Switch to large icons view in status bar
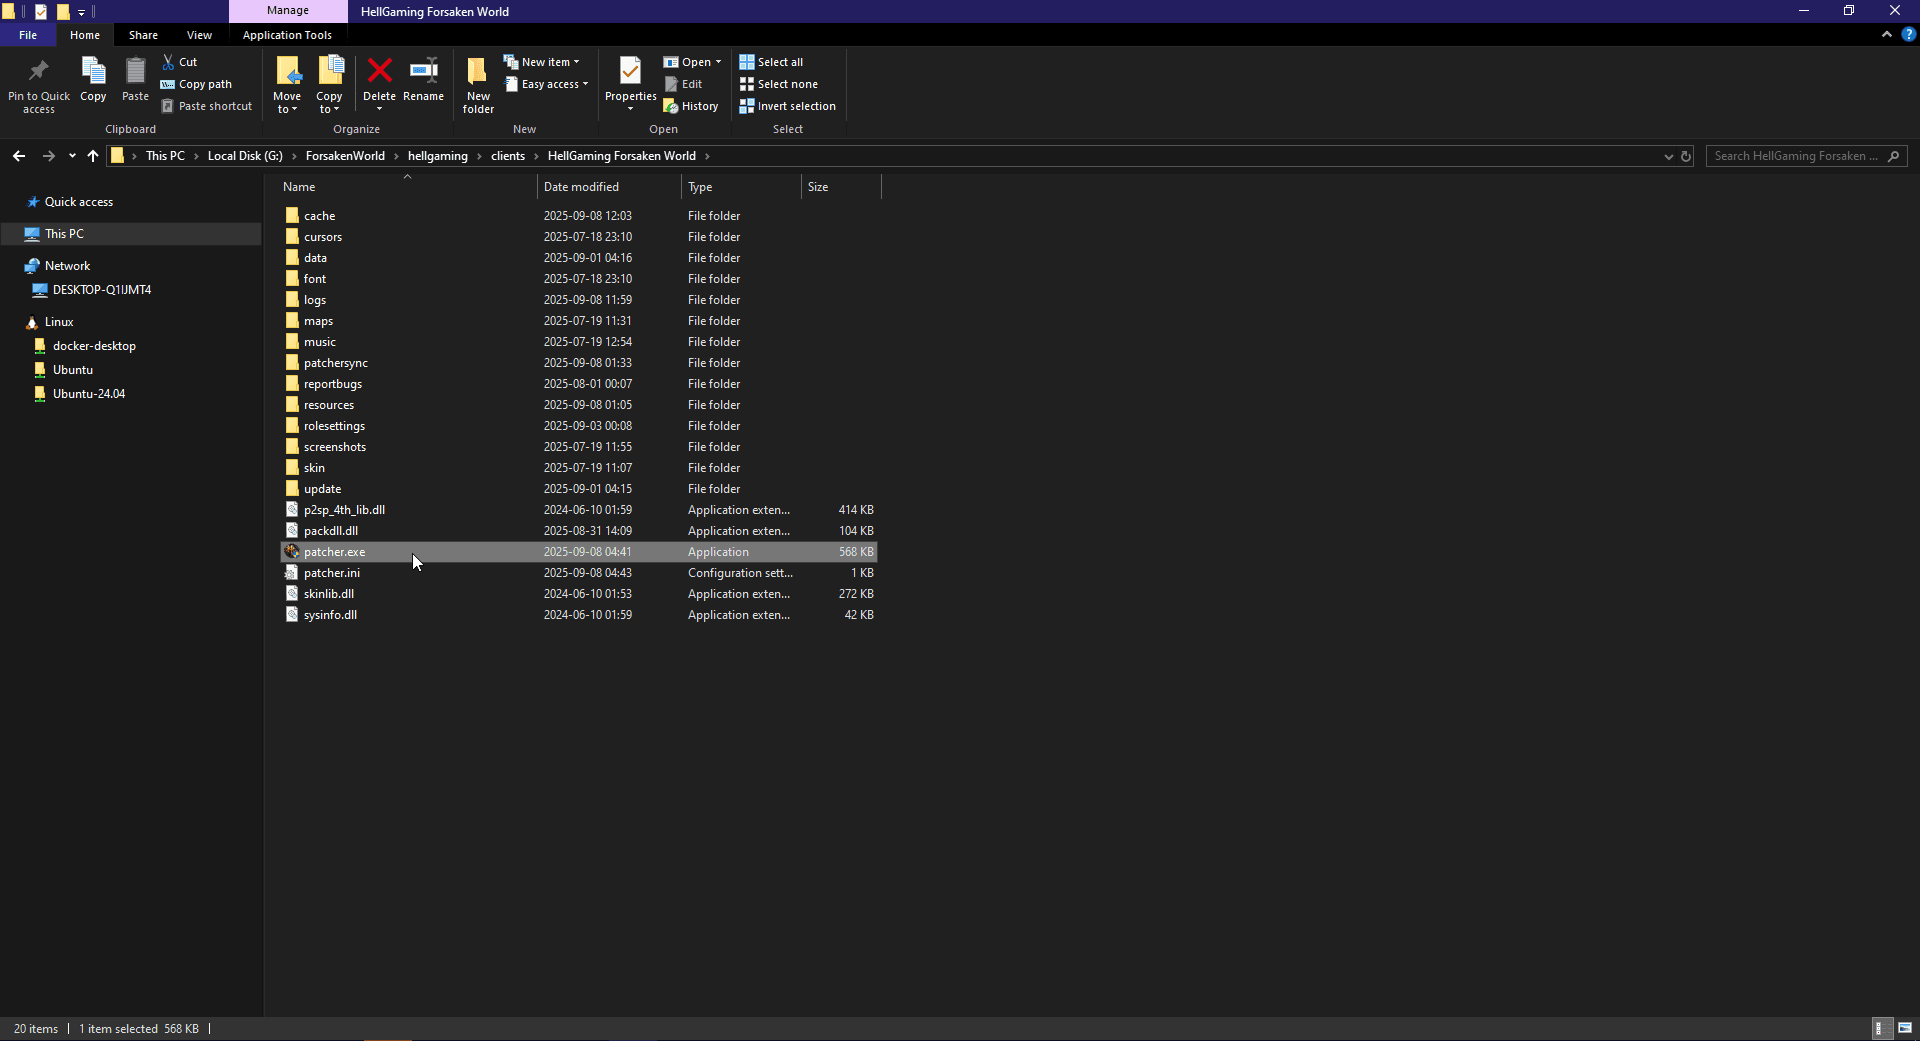This screenshot has width=1920, height=1041. (1905, 1028)
